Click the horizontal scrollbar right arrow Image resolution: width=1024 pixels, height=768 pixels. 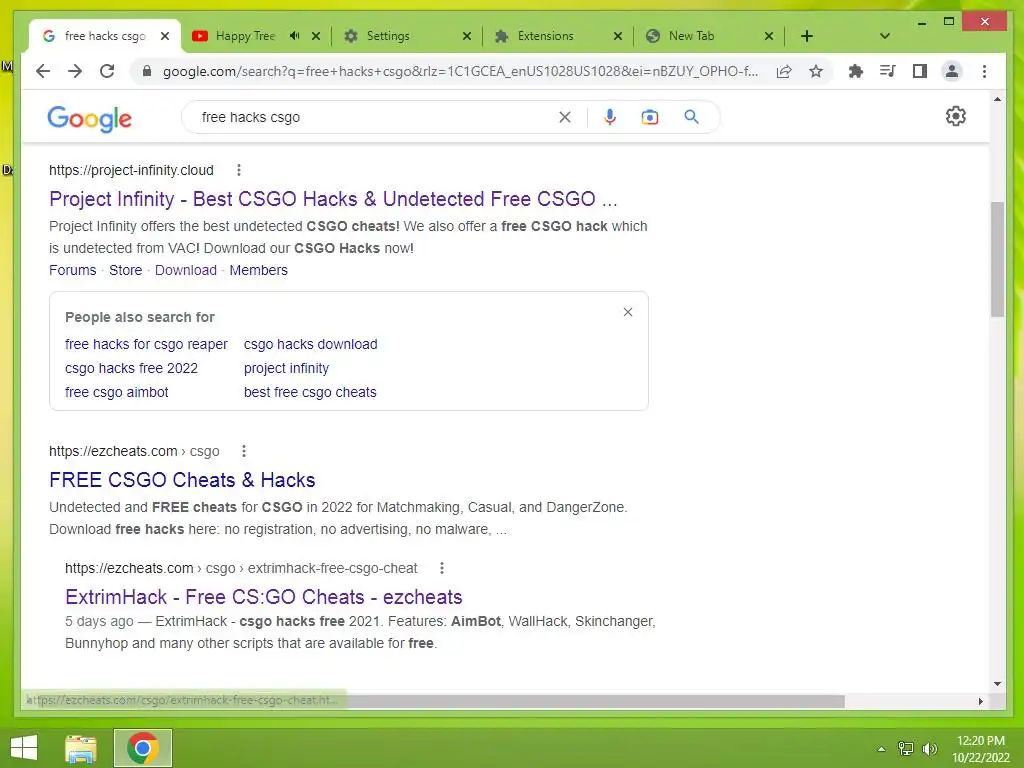tap(980, 701)
